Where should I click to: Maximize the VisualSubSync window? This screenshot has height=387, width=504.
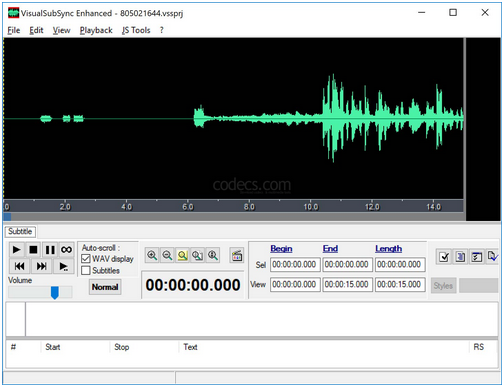point(453,13)
